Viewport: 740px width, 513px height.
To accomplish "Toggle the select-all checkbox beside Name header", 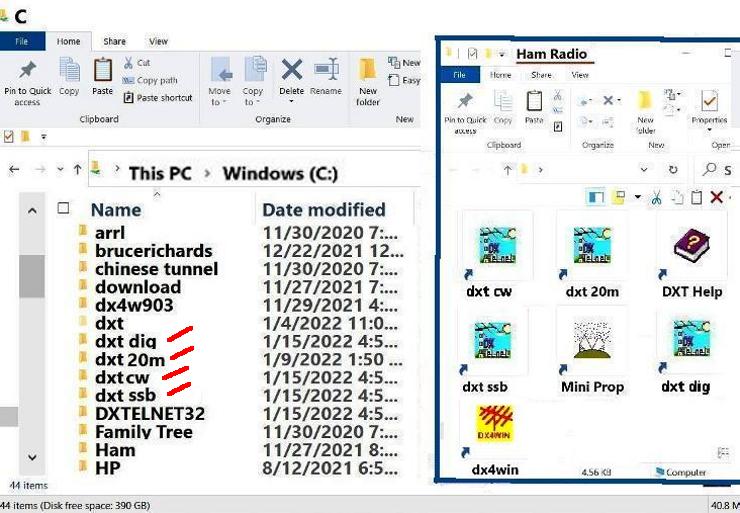I will pyautogui.click(x=63, y=208).
